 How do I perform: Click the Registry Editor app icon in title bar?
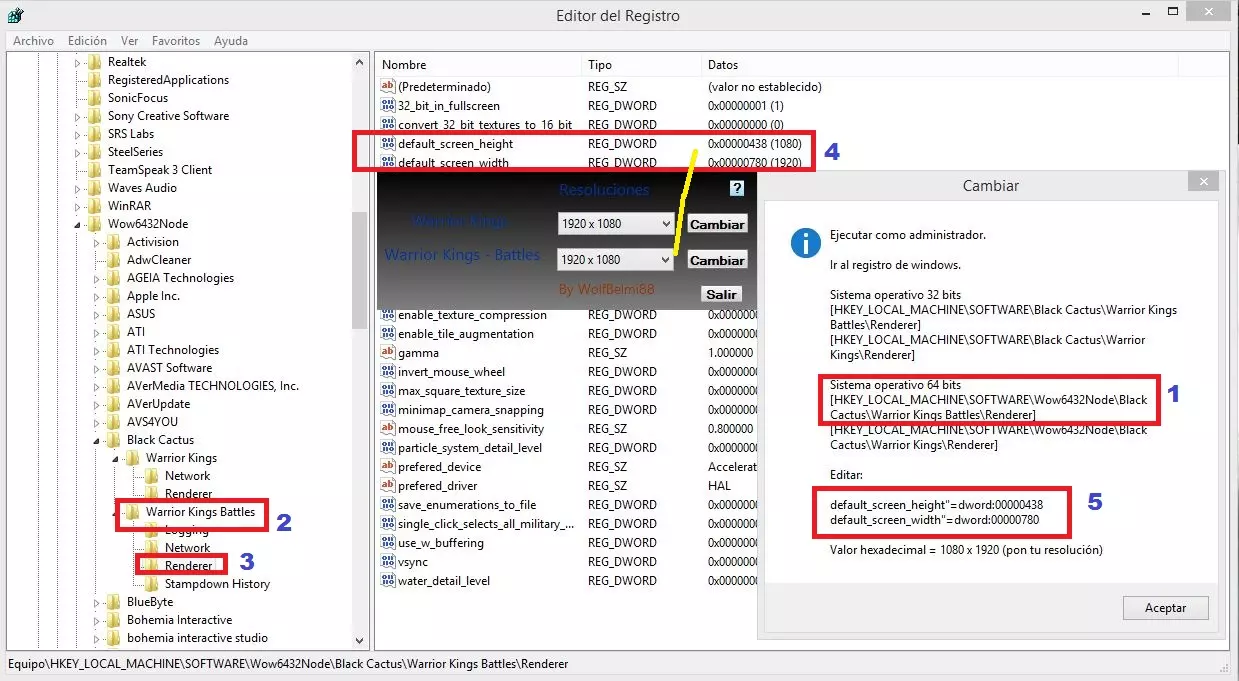tap(17, 15)
